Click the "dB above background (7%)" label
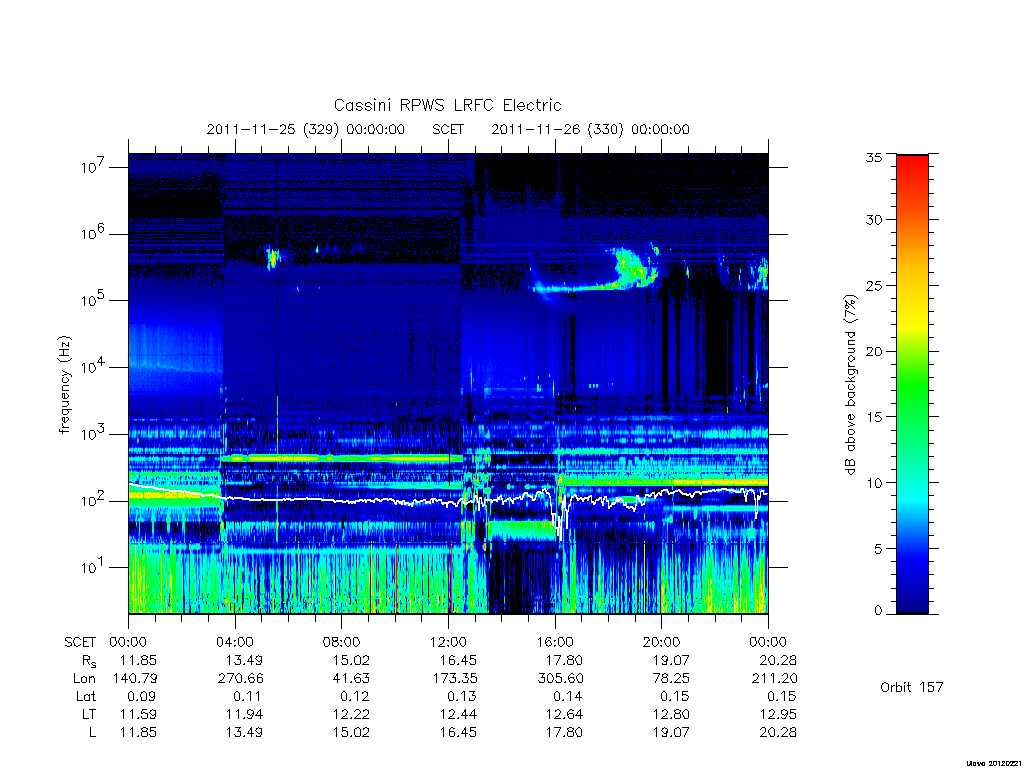Screen dimensions: 1024x768 850,385
